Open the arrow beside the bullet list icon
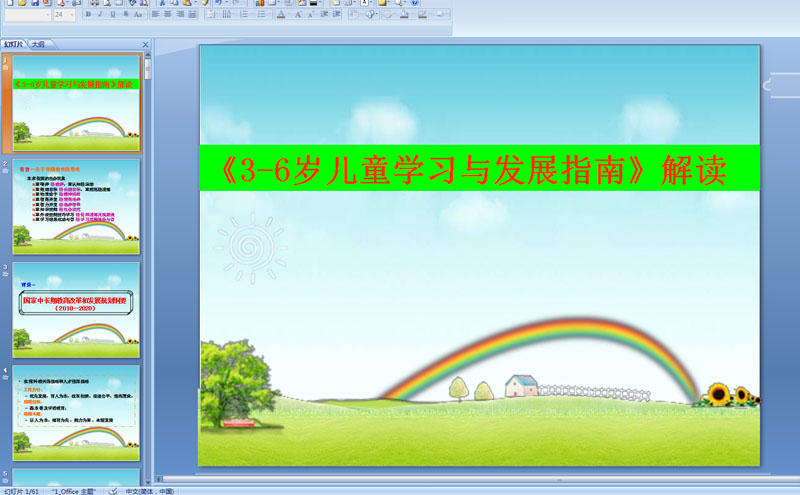This screenshot has height=495, width=800. 269,14
